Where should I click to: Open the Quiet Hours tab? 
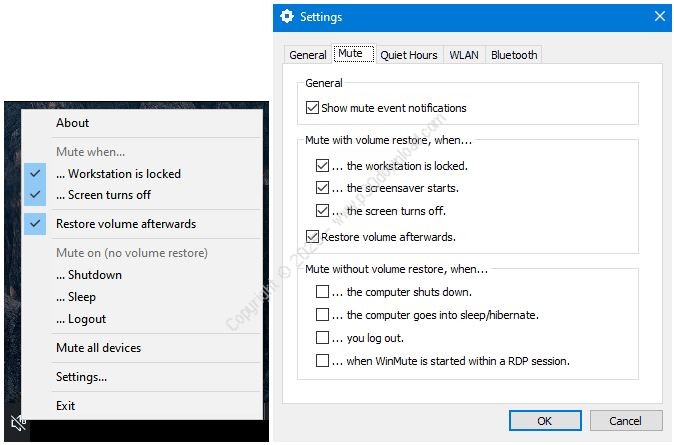408,55
